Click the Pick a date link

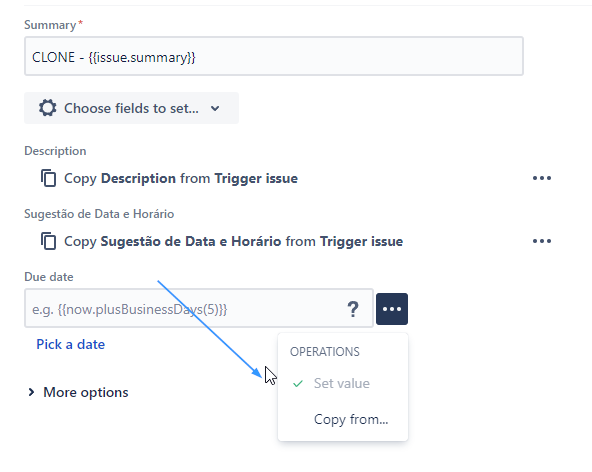[71, 344]
